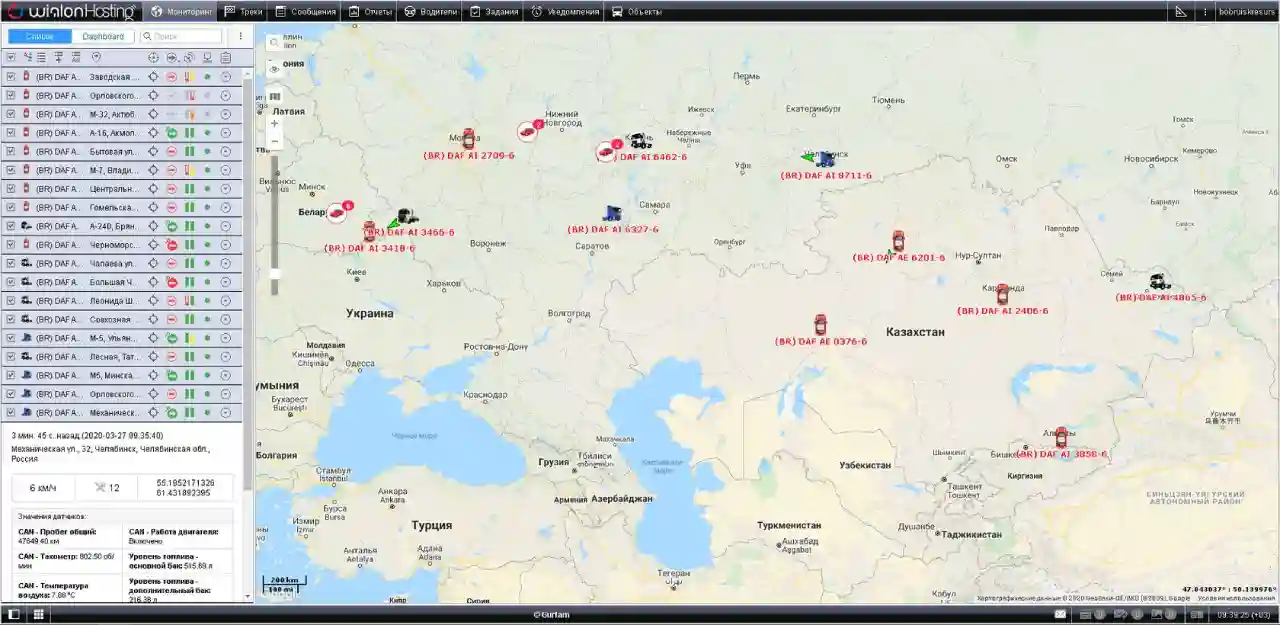Toggle map visibility eye icon

[274, 69]
